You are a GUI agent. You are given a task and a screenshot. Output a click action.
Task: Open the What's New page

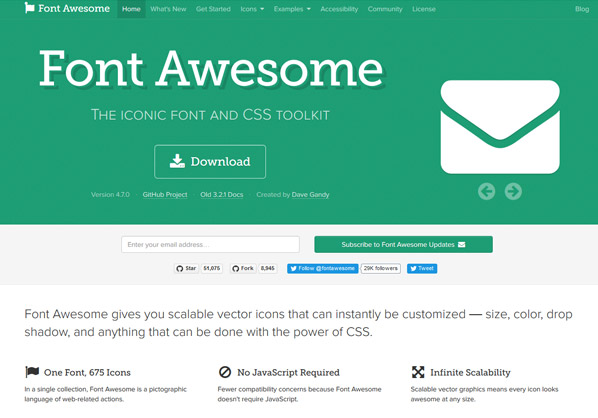coord(168,9)
